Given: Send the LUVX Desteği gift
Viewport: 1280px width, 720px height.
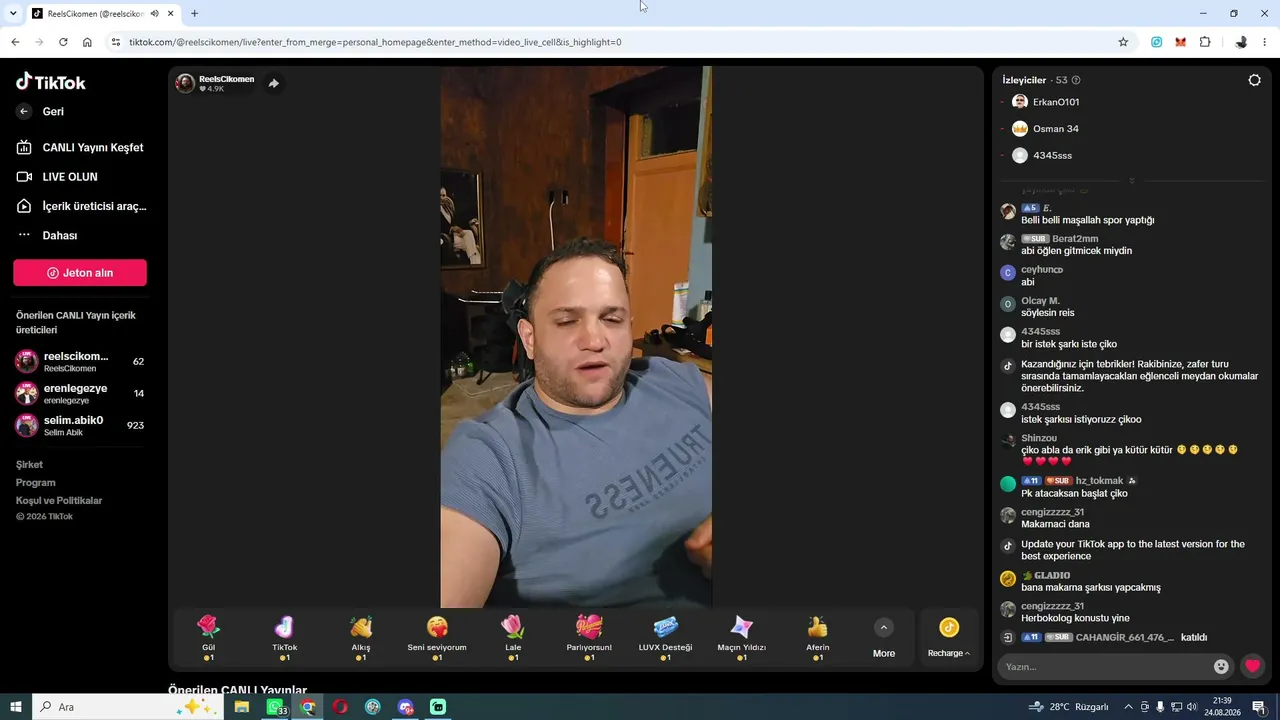Looking at the screenshot, I should click(x=665, y=638).
